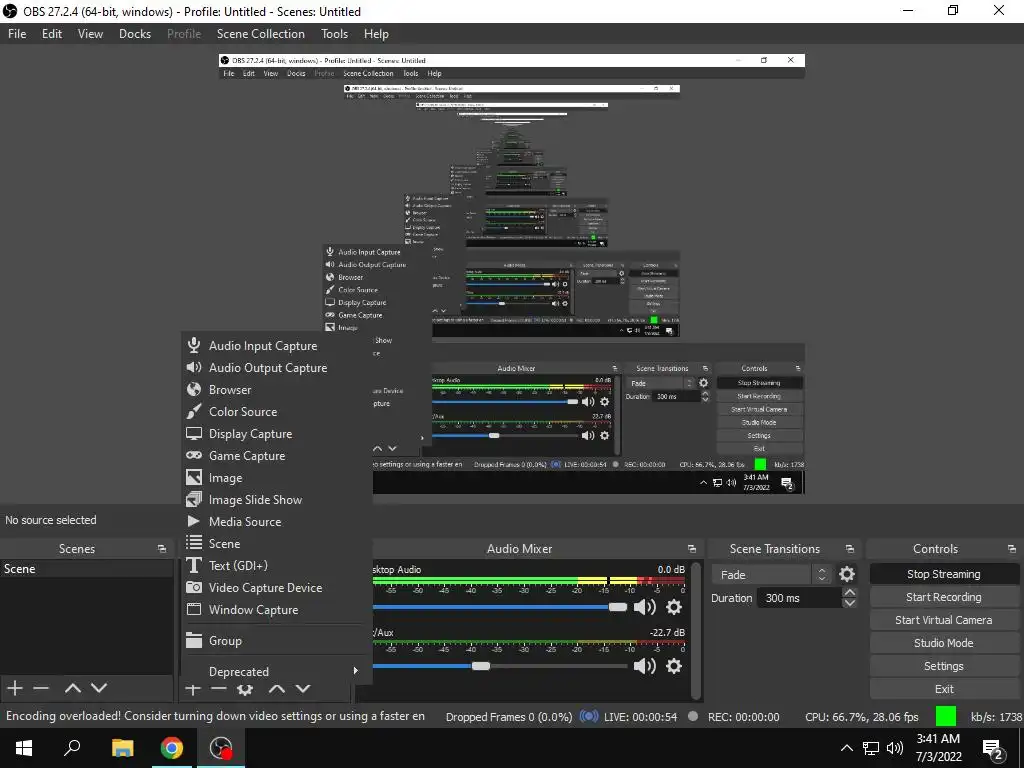The image size is (1024, 768).
Task: Click the Color Source brush icon
Action: click(193, 411)
